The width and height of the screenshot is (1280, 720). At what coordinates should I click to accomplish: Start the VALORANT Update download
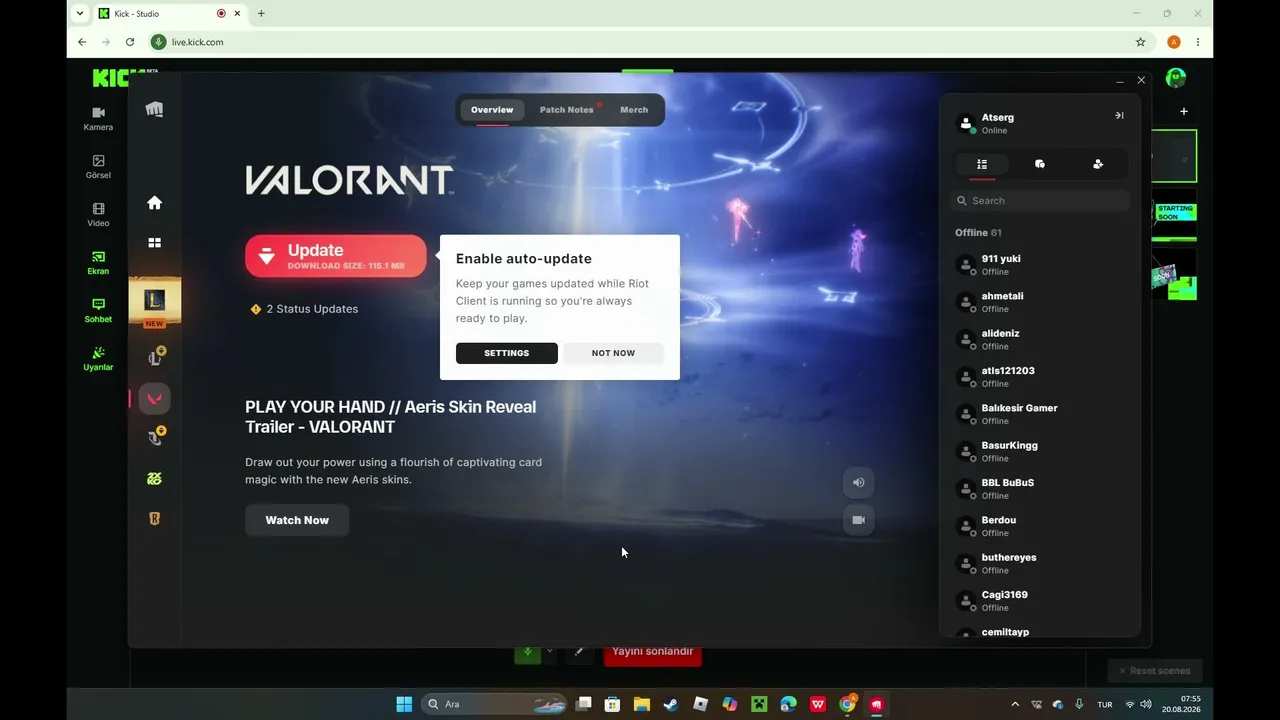coord(336,256)
